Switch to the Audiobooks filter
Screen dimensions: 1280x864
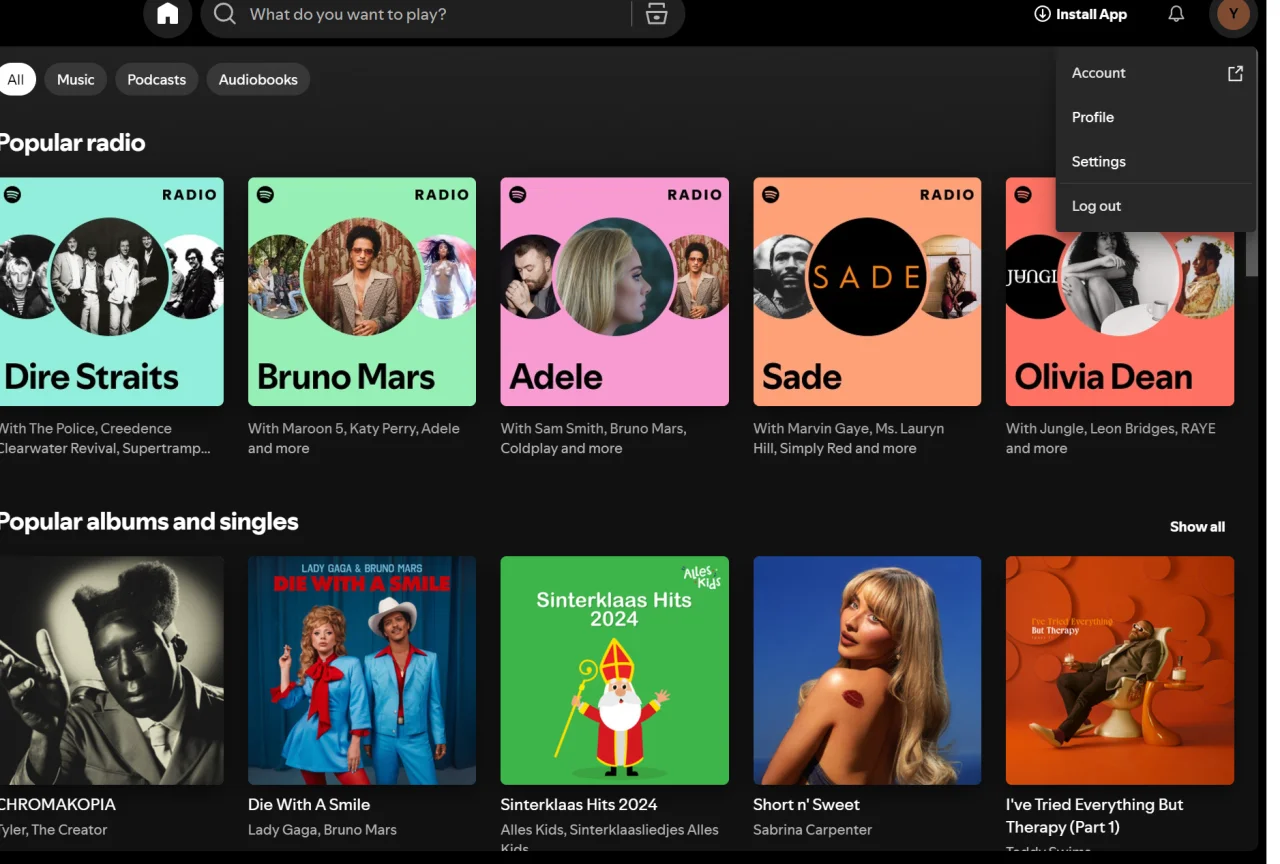(258, 79)
